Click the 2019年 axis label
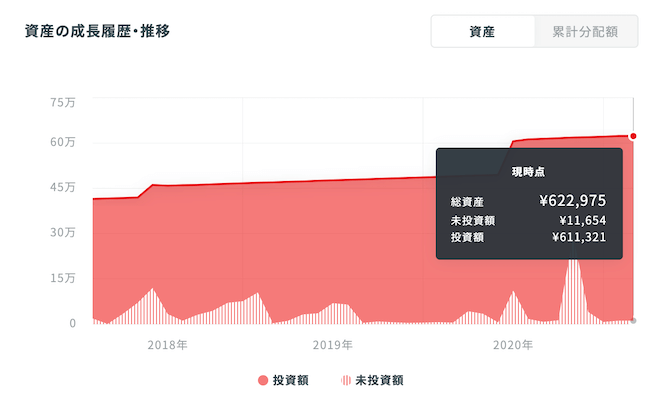 [x=333, y=345]
